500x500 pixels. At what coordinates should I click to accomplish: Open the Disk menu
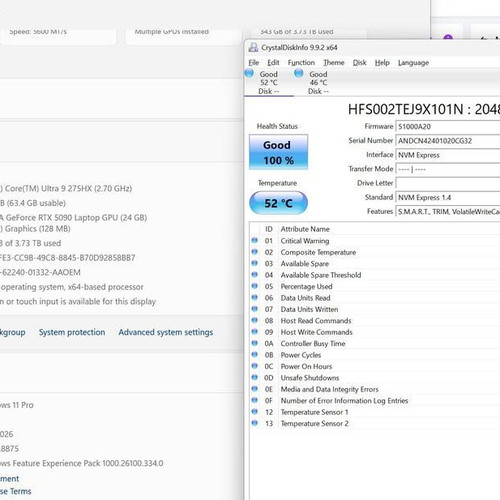pyautogui.click(x=360, y=63)
